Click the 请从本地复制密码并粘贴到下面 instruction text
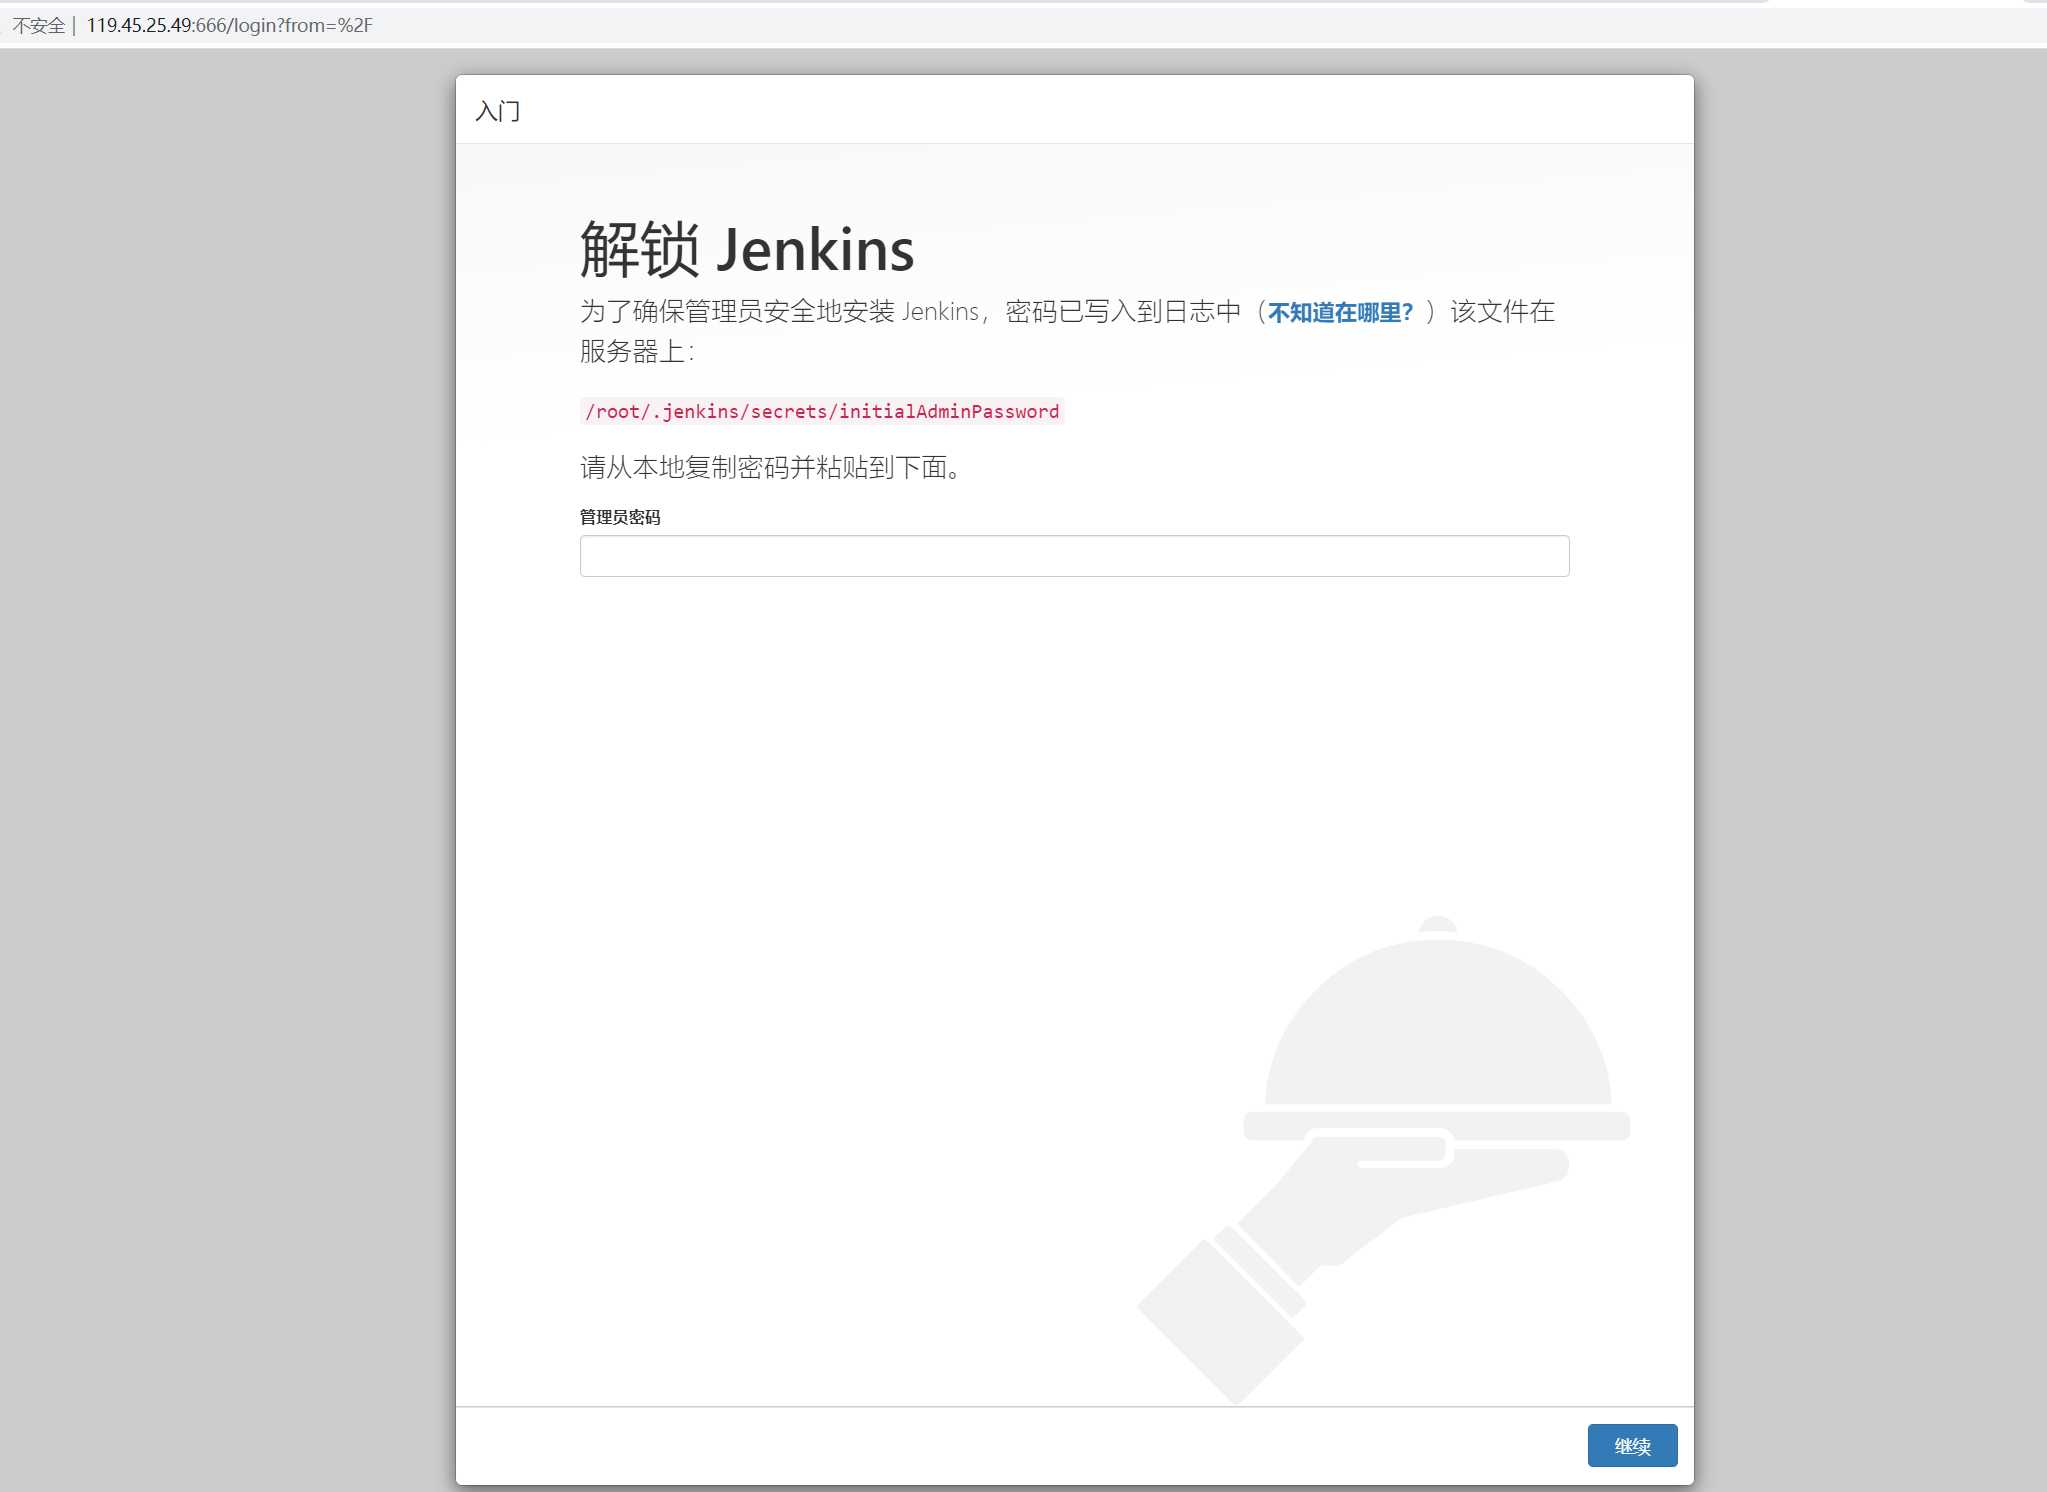The height and width of the screenshot is (1492, 2047). coord(771,467)
